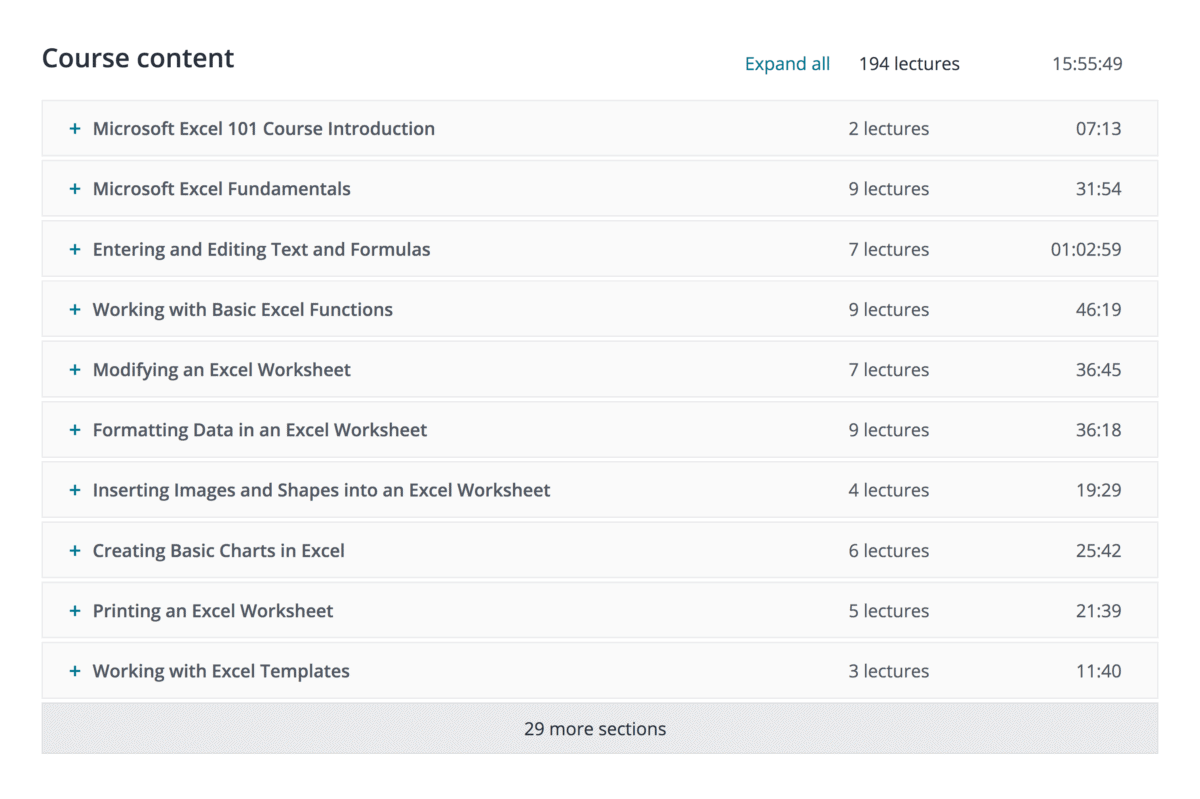This screenshot has width=1200, height=799.
Task: Click duration 46:19 in Basic Excel Functions row
Action: pos(1099,310)
